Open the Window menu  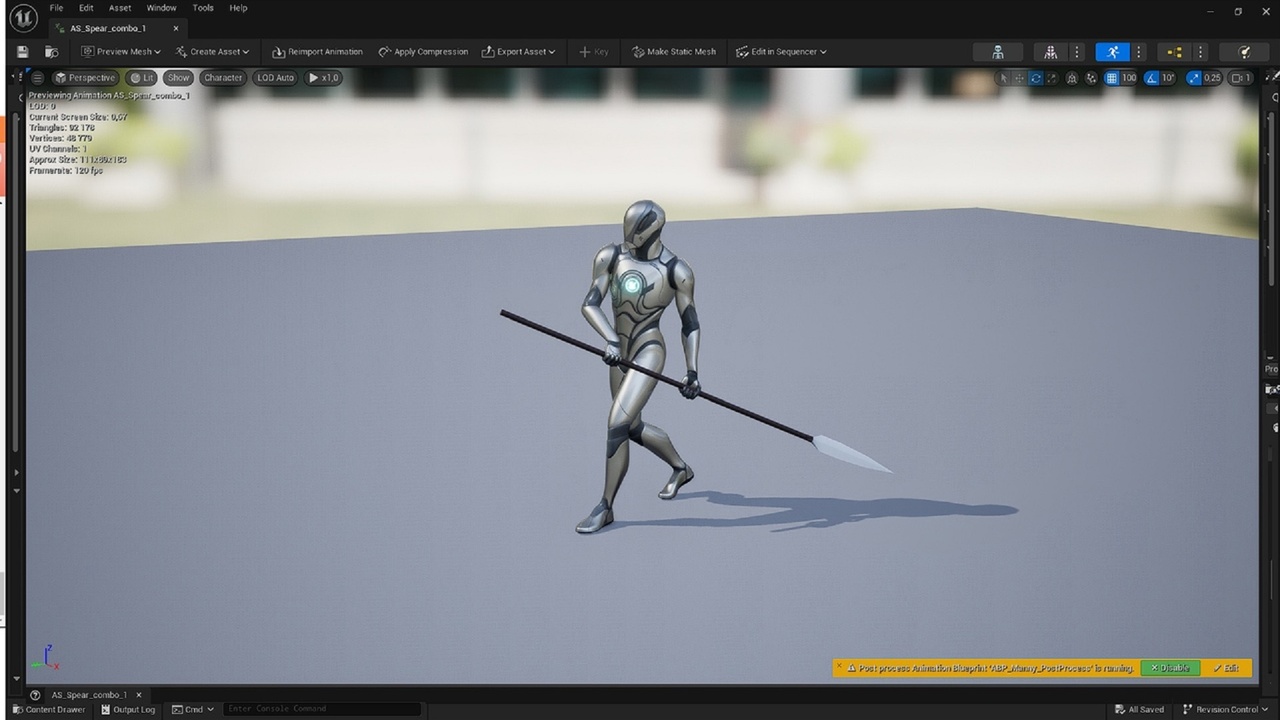click(x=161, y=8)
